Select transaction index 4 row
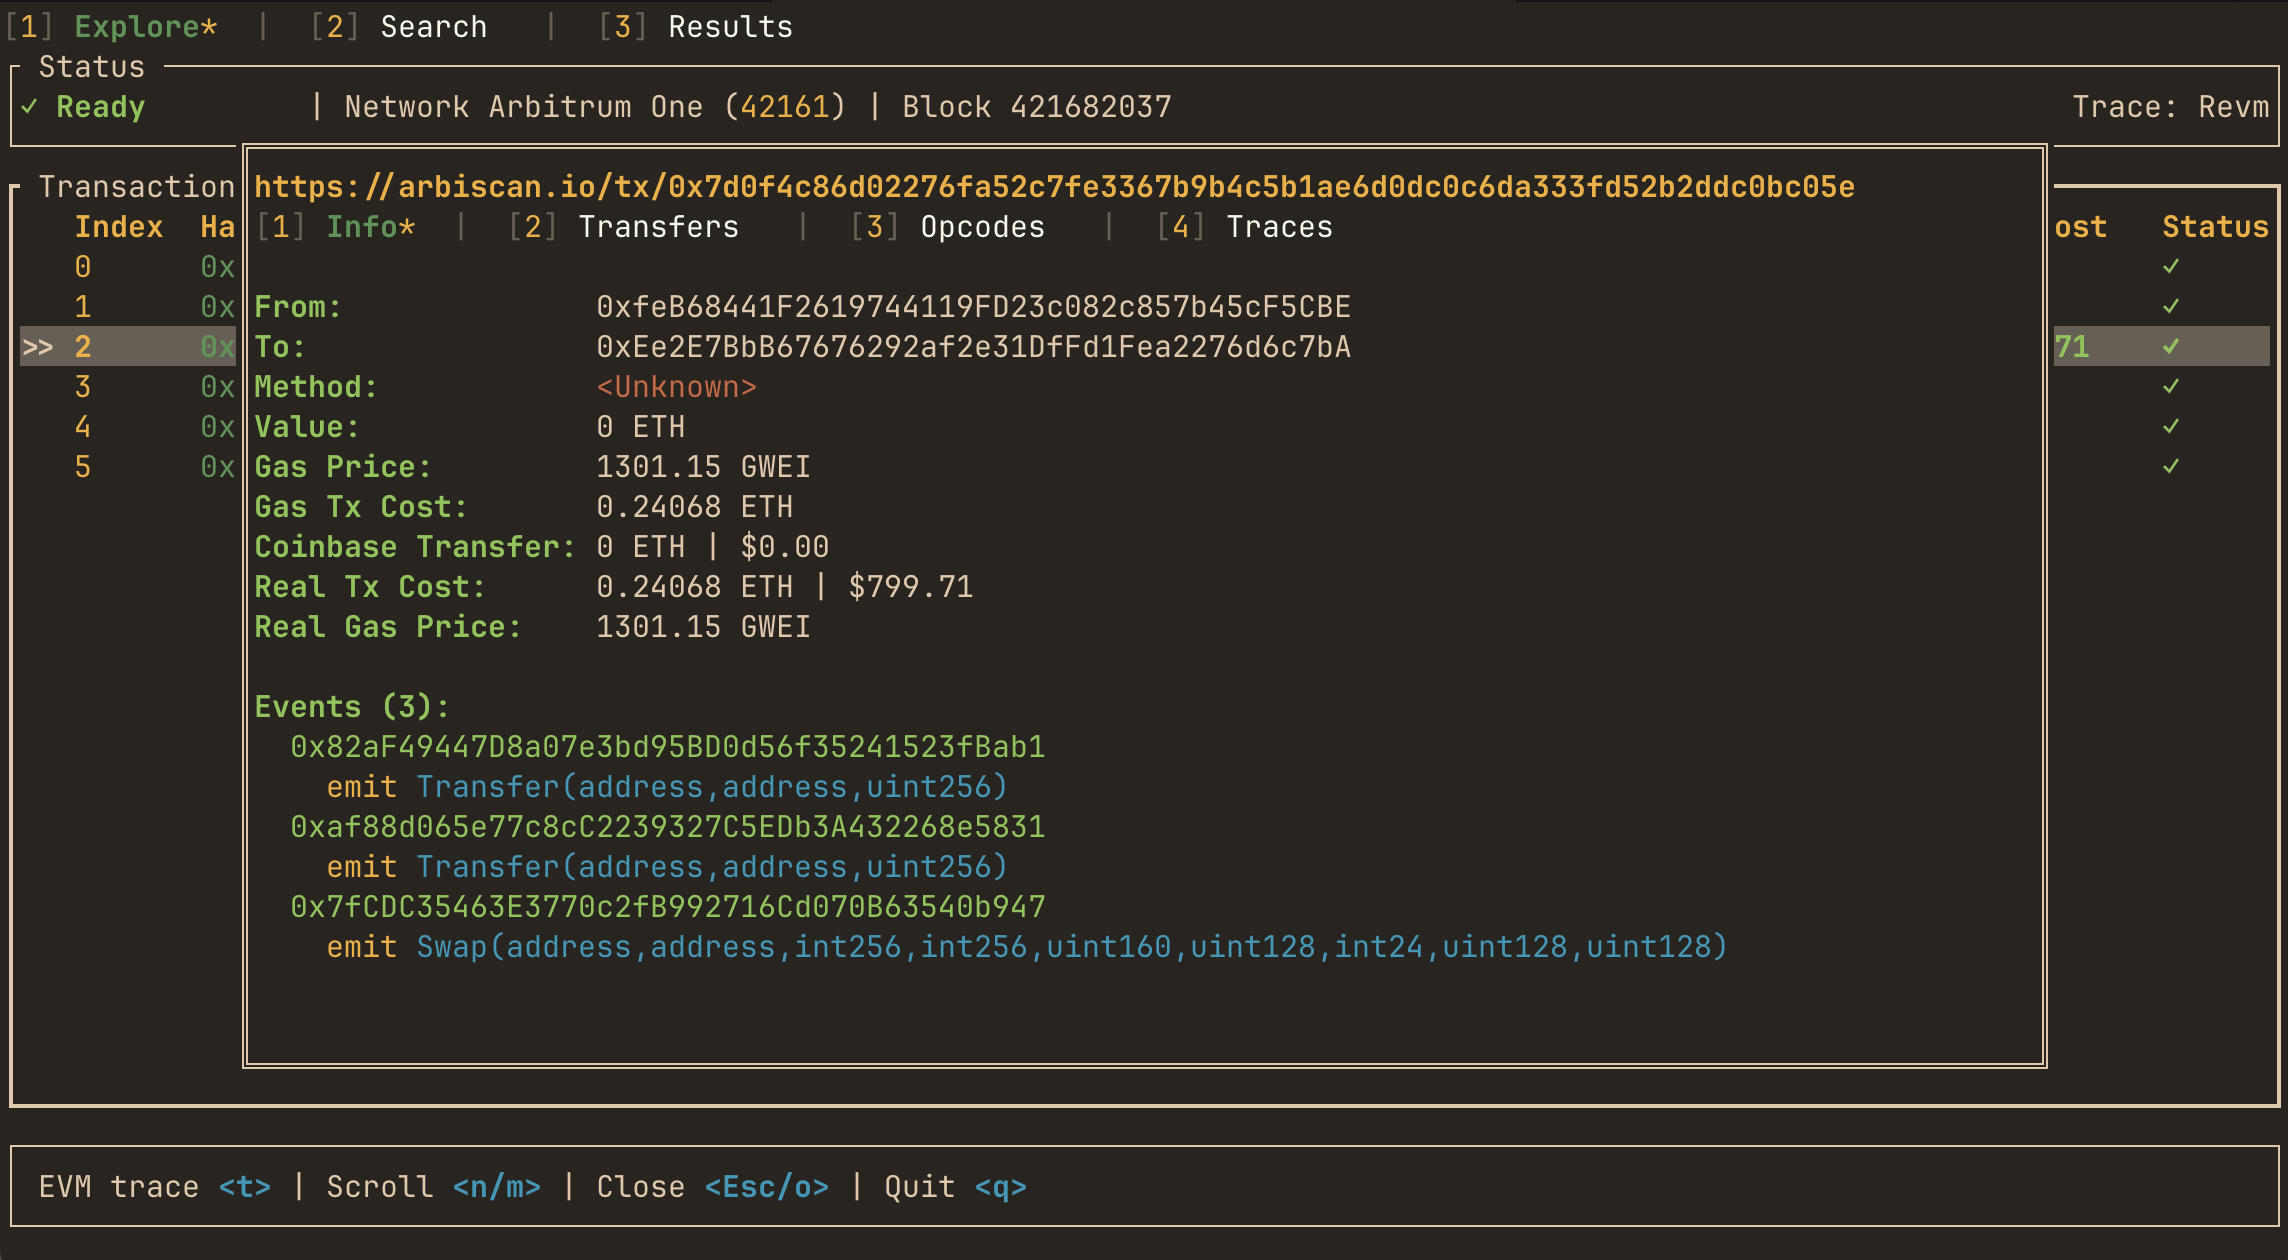The width and height of the screenshot is (2288, 1260). [83, 427]
